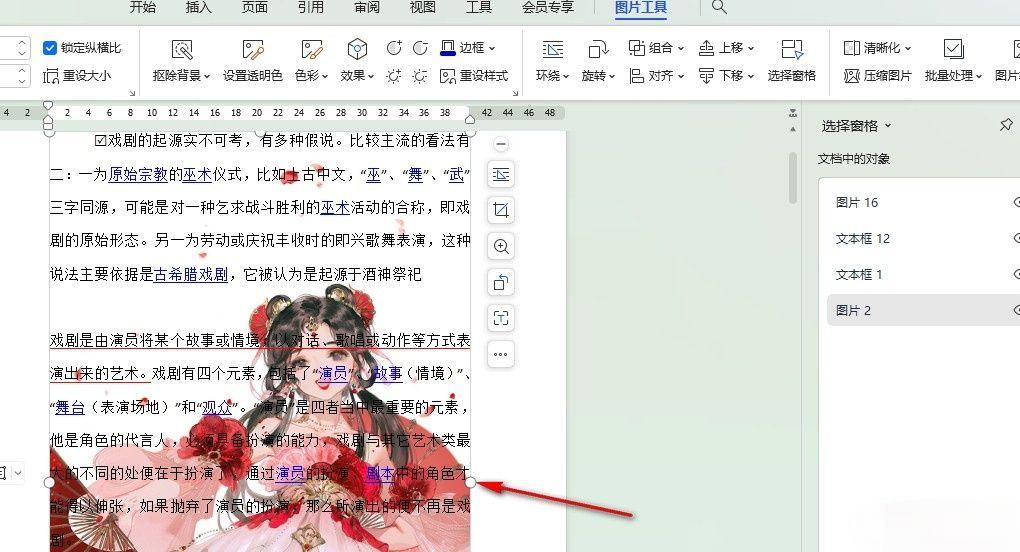Click the crop icon in the floating toolbar

(x=501, y=210)
